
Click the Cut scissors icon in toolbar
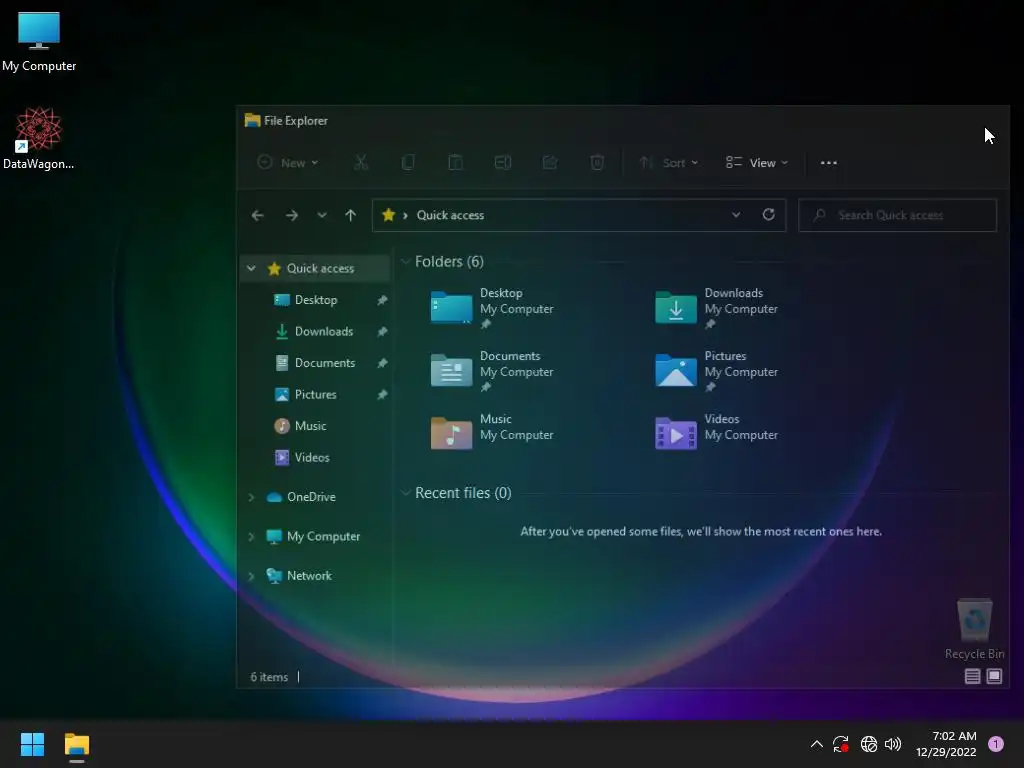coord(360,163)
